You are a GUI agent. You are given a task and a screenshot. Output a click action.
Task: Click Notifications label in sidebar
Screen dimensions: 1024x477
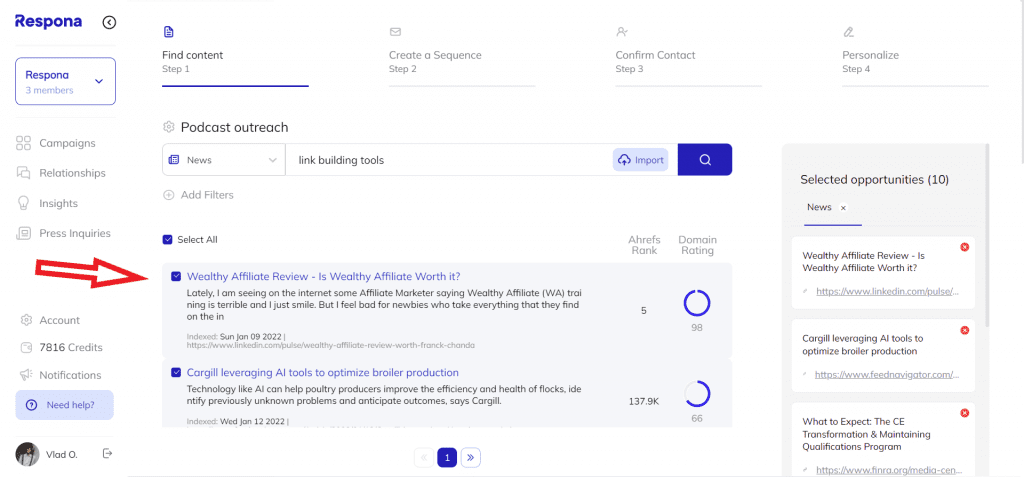point(70,375)
